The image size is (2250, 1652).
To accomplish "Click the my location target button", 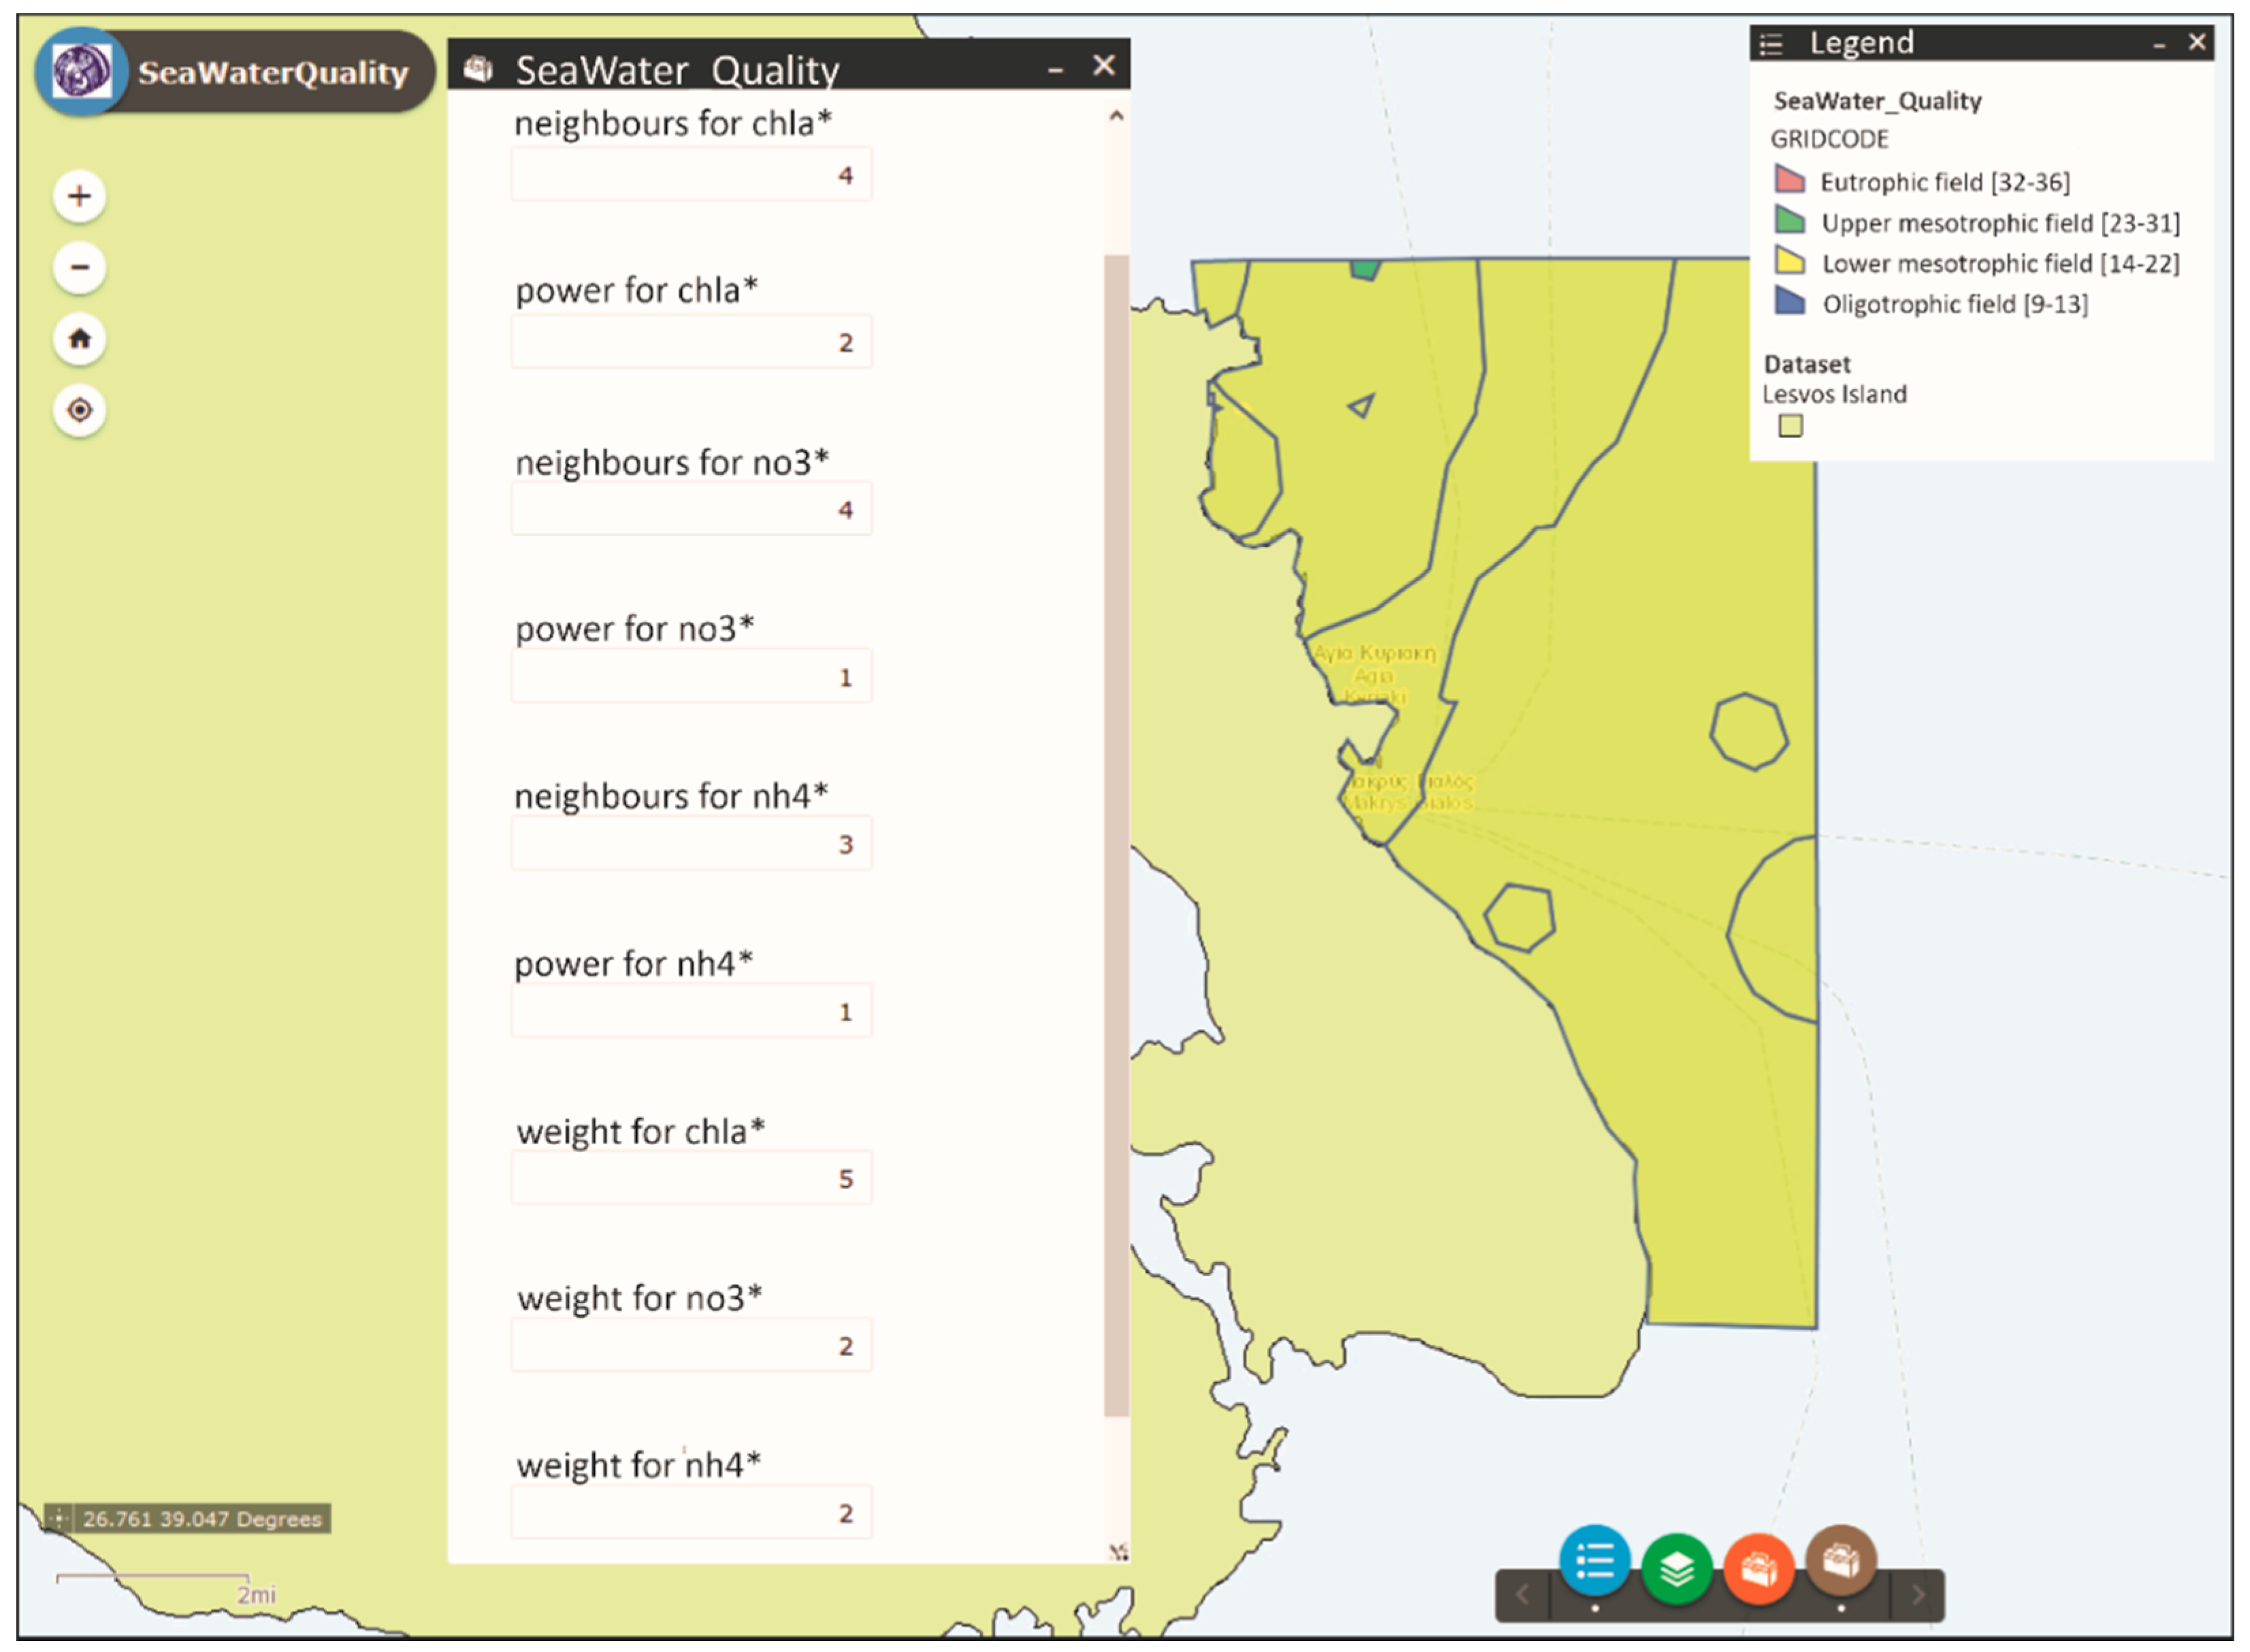I will click(80, 410).
